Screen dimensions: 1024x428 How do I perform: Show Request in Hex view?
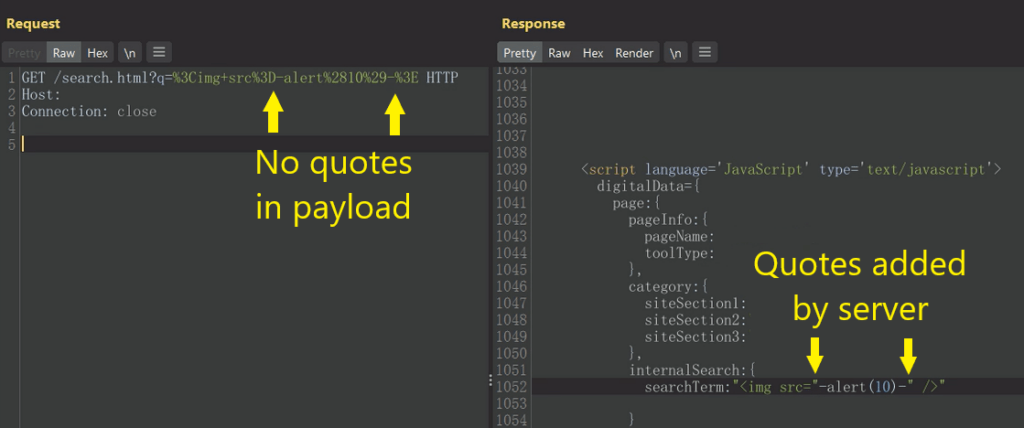97,53
